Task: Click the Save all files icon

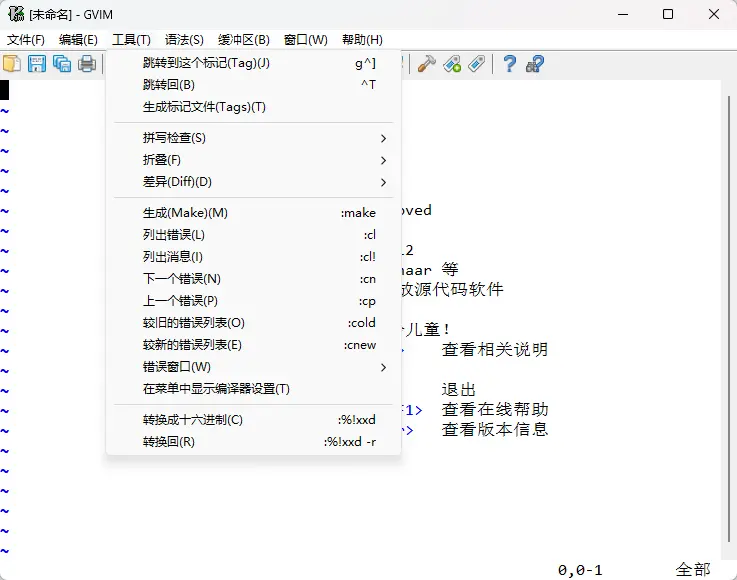Action: 62,63
